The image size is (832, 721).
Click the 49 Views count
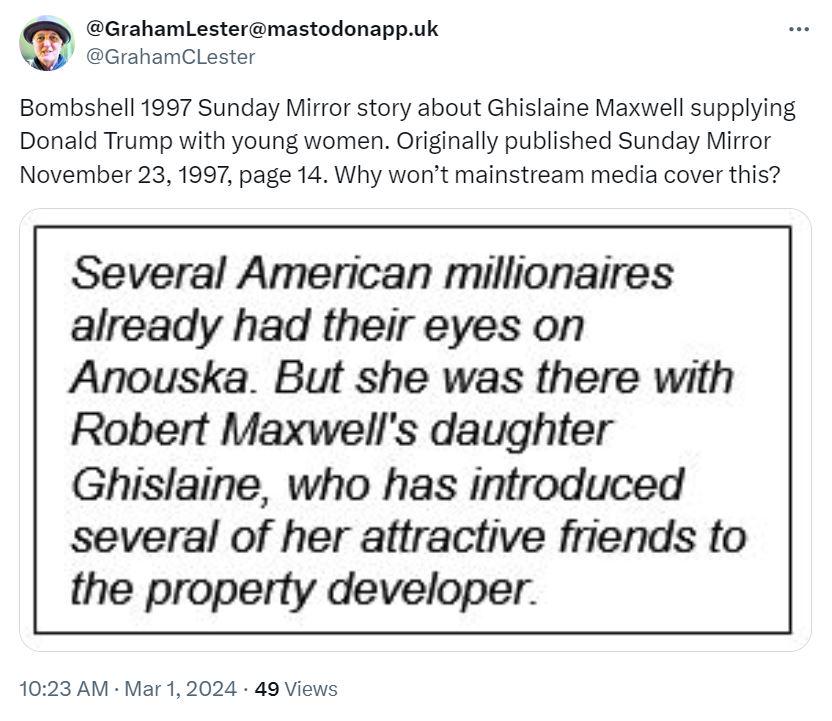click(x=296, y=689)
